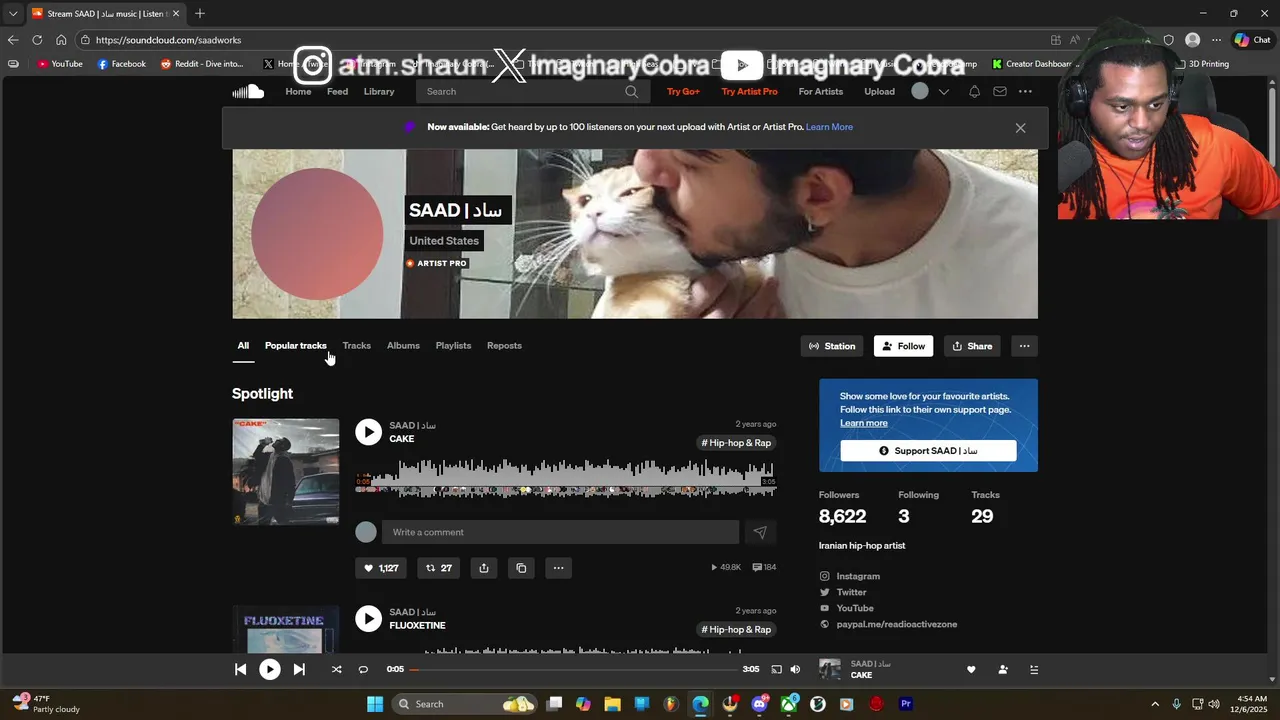Click the Upload link

click(880, 91)
